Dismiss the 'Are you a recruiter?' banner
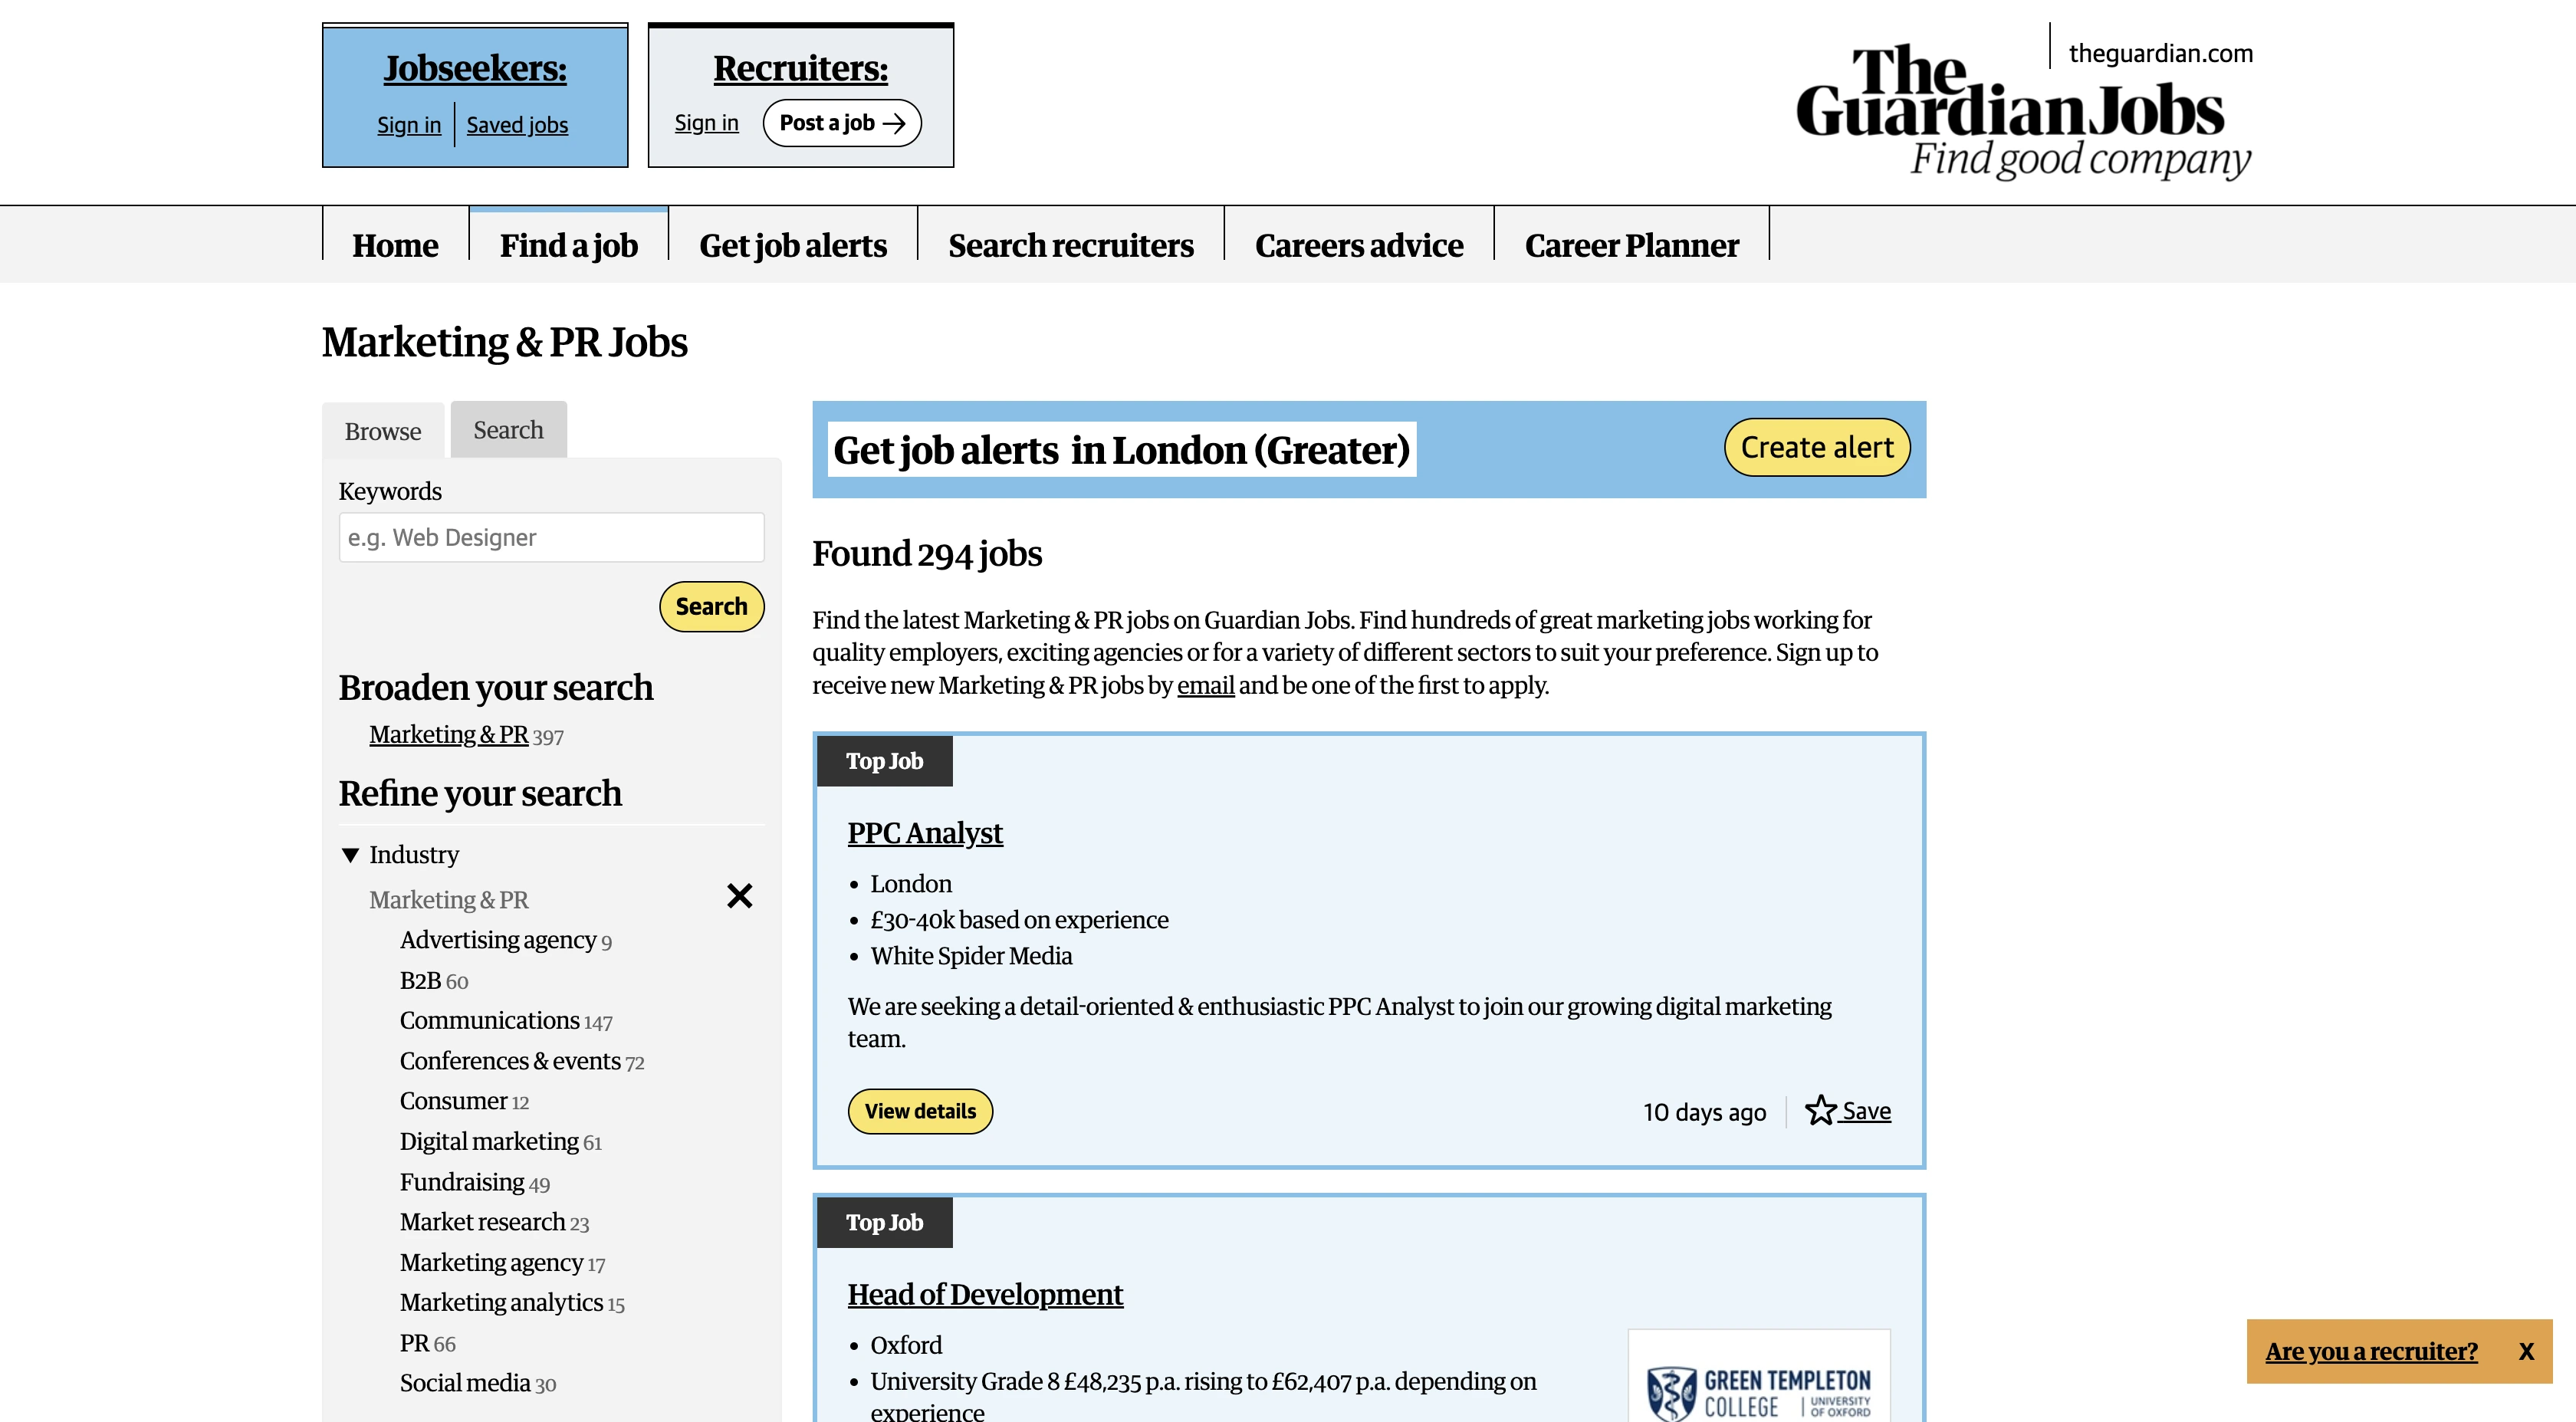 pos(2526,1351)
